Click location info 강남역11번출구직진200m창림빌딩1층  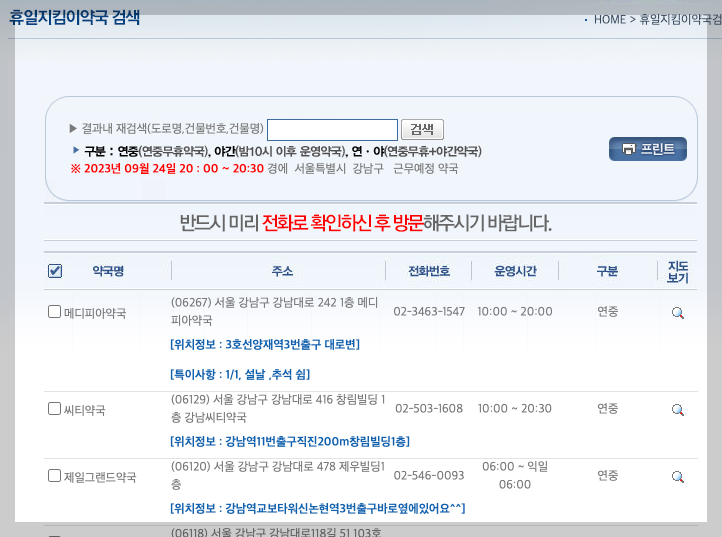click(x=290, y=441)
